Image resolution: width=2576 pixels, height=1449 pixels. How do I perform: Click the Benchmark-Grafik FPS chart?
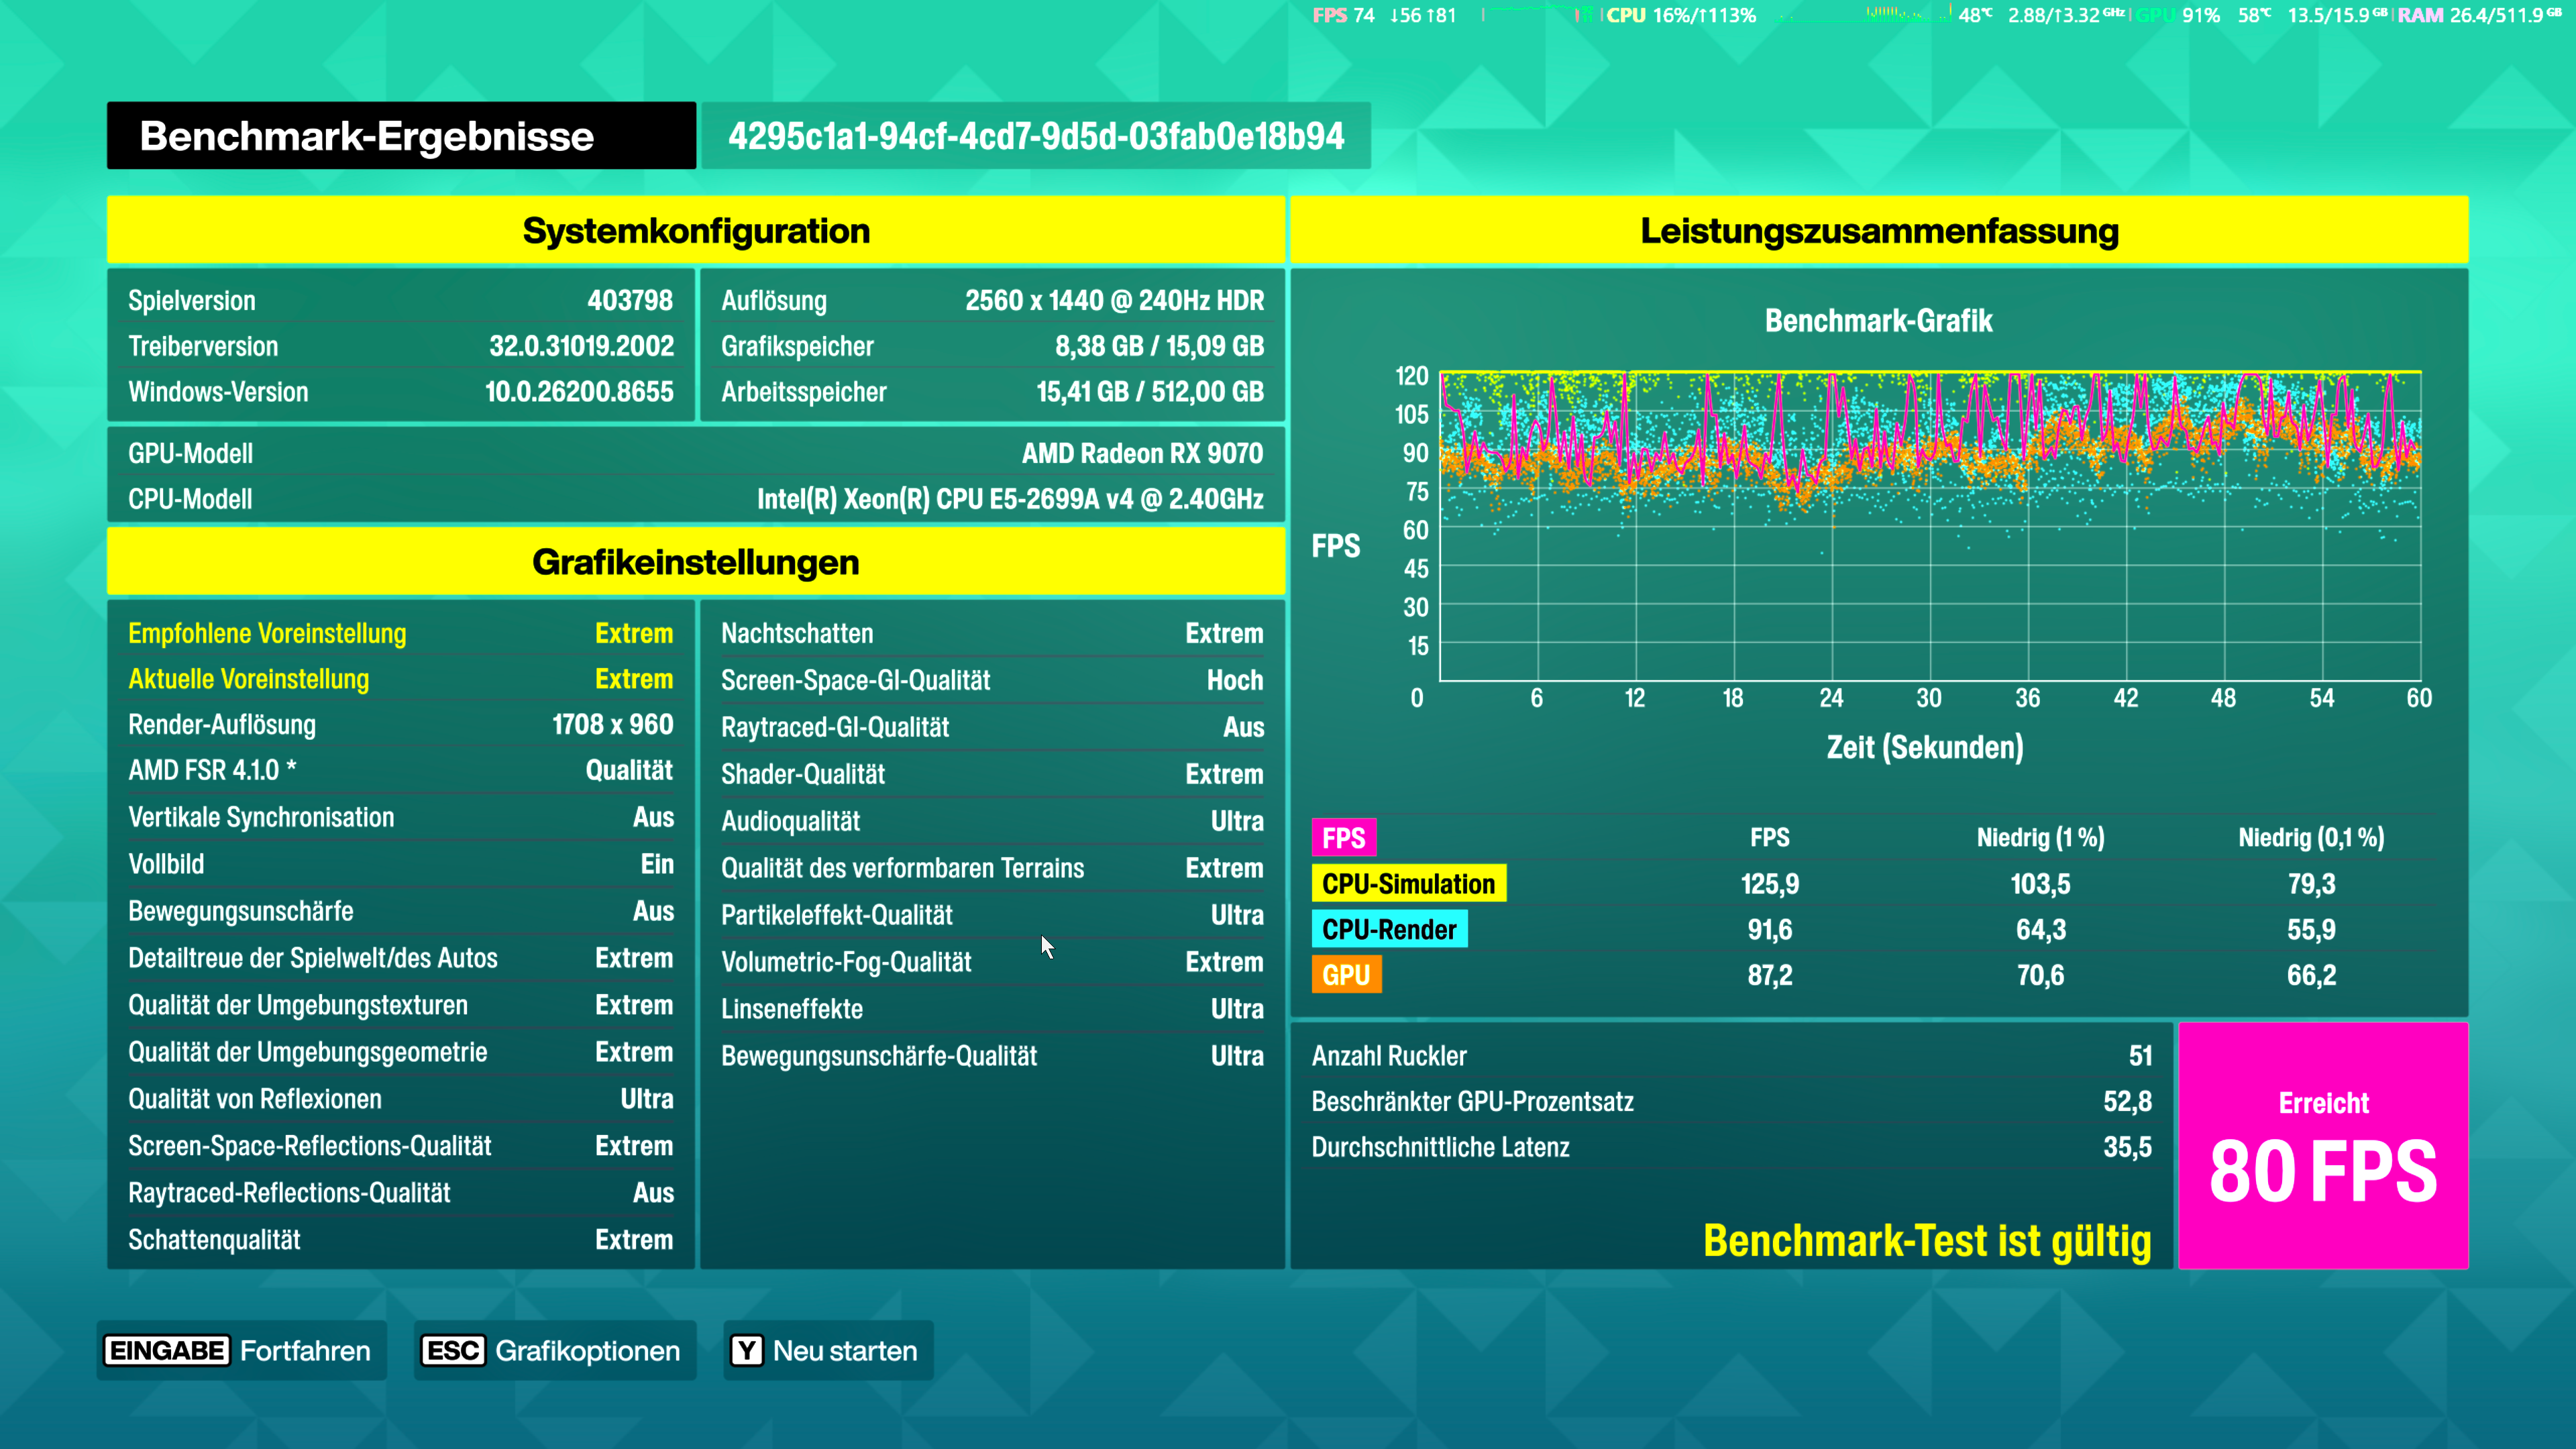(x=1930, y=526)
